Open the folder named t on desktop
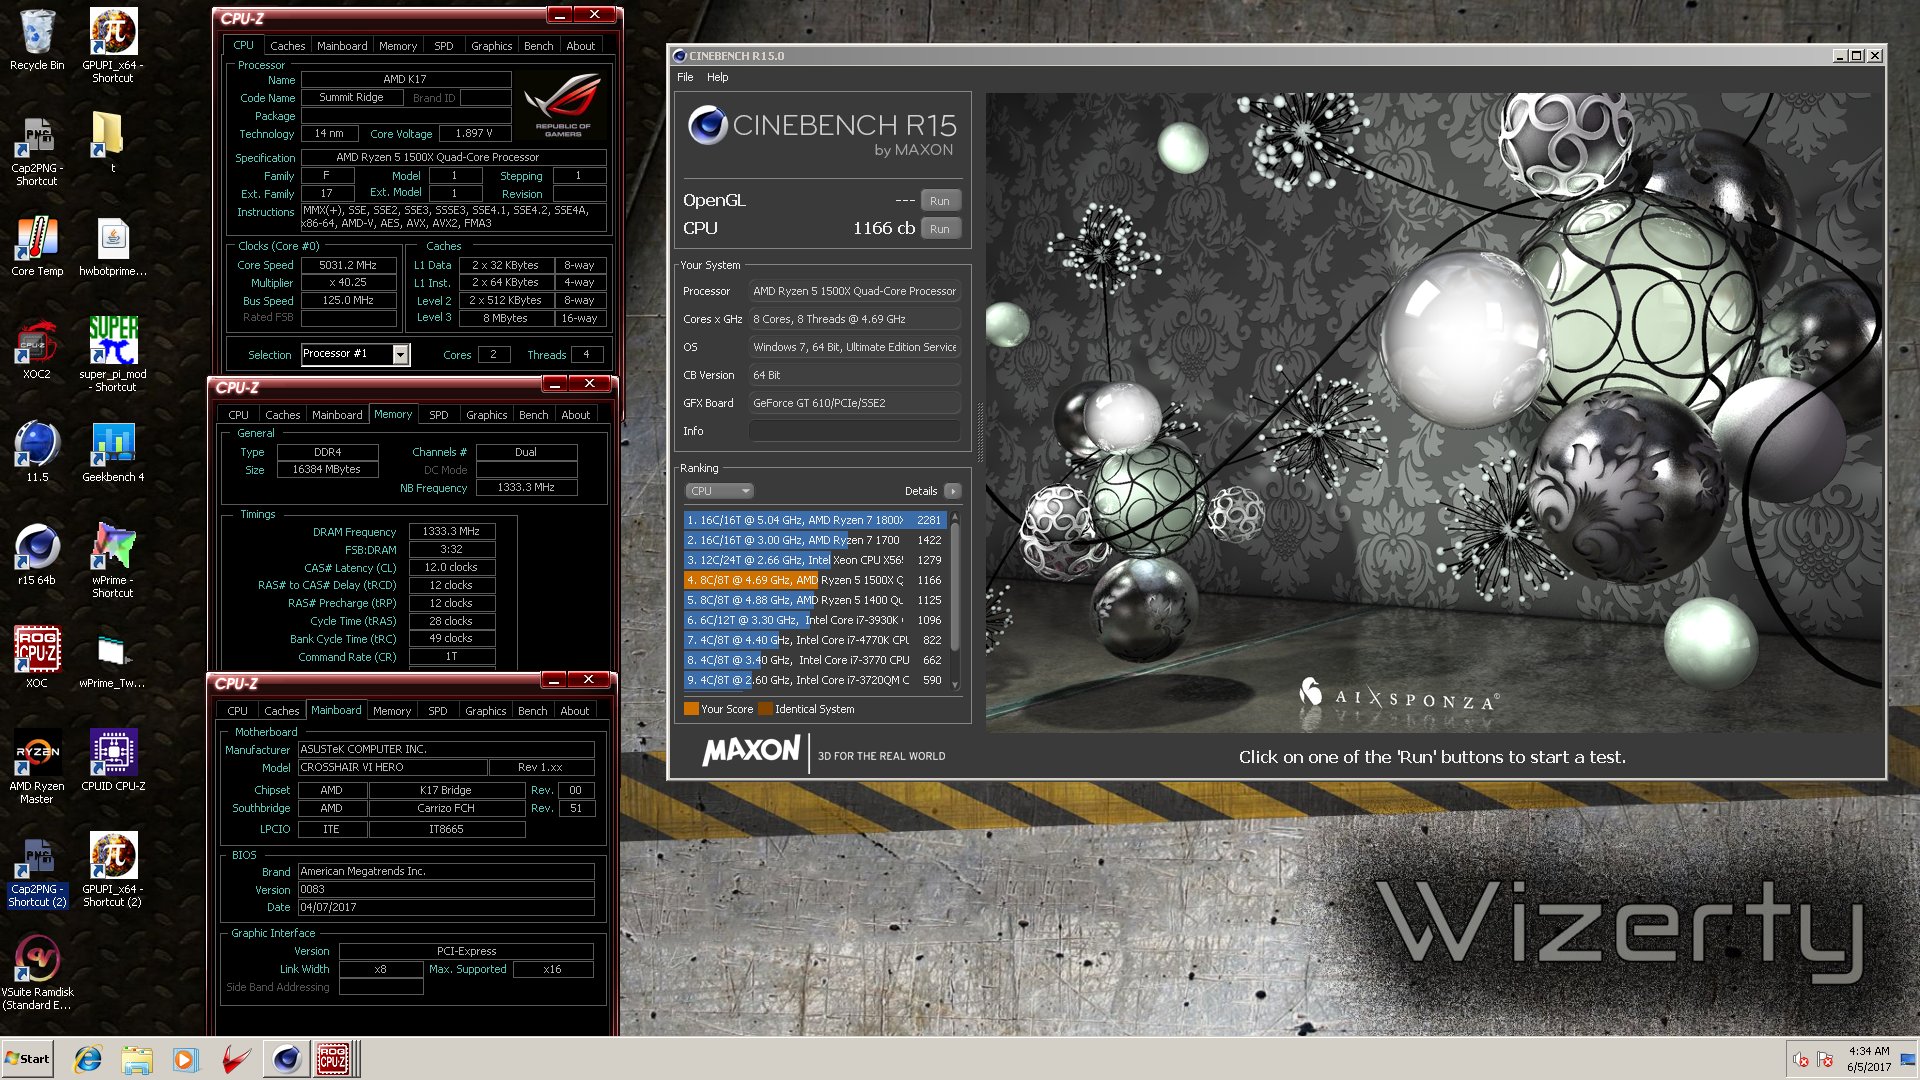The width and height of the screenshot is (1920, 1080). [x=107, y=142]
